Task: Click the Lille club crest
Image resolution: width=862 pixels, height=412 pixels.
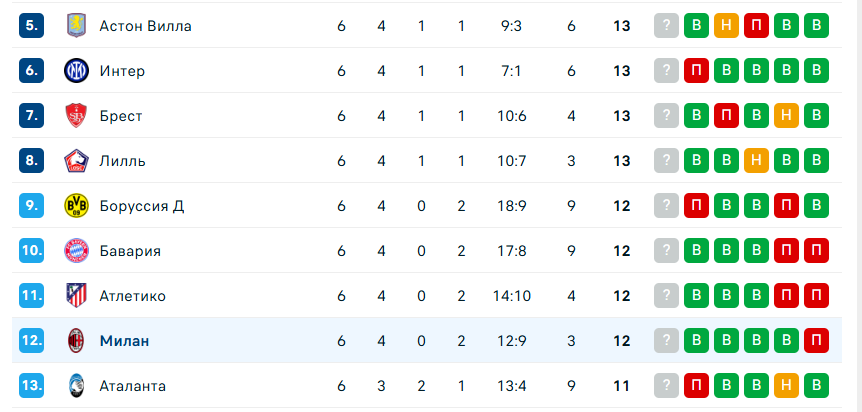Action: [75, 161]
